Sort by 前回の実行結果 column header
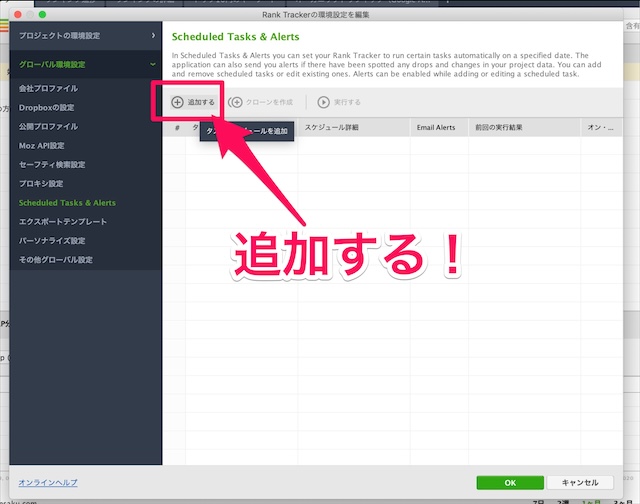640x504 pixels. 524,127
